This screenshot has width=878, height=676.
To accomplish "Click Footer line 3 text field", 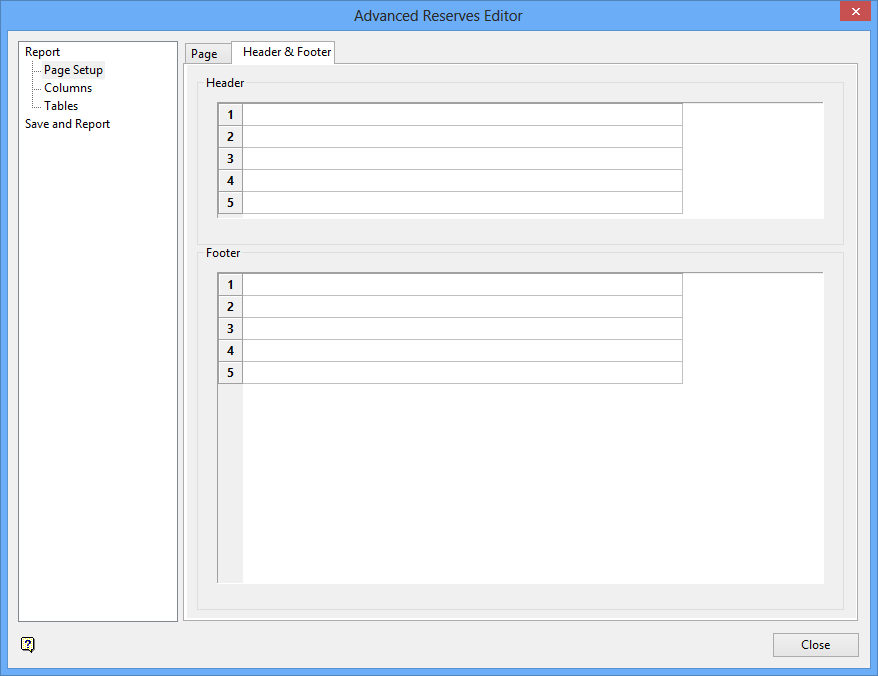I will click(463, 329).
